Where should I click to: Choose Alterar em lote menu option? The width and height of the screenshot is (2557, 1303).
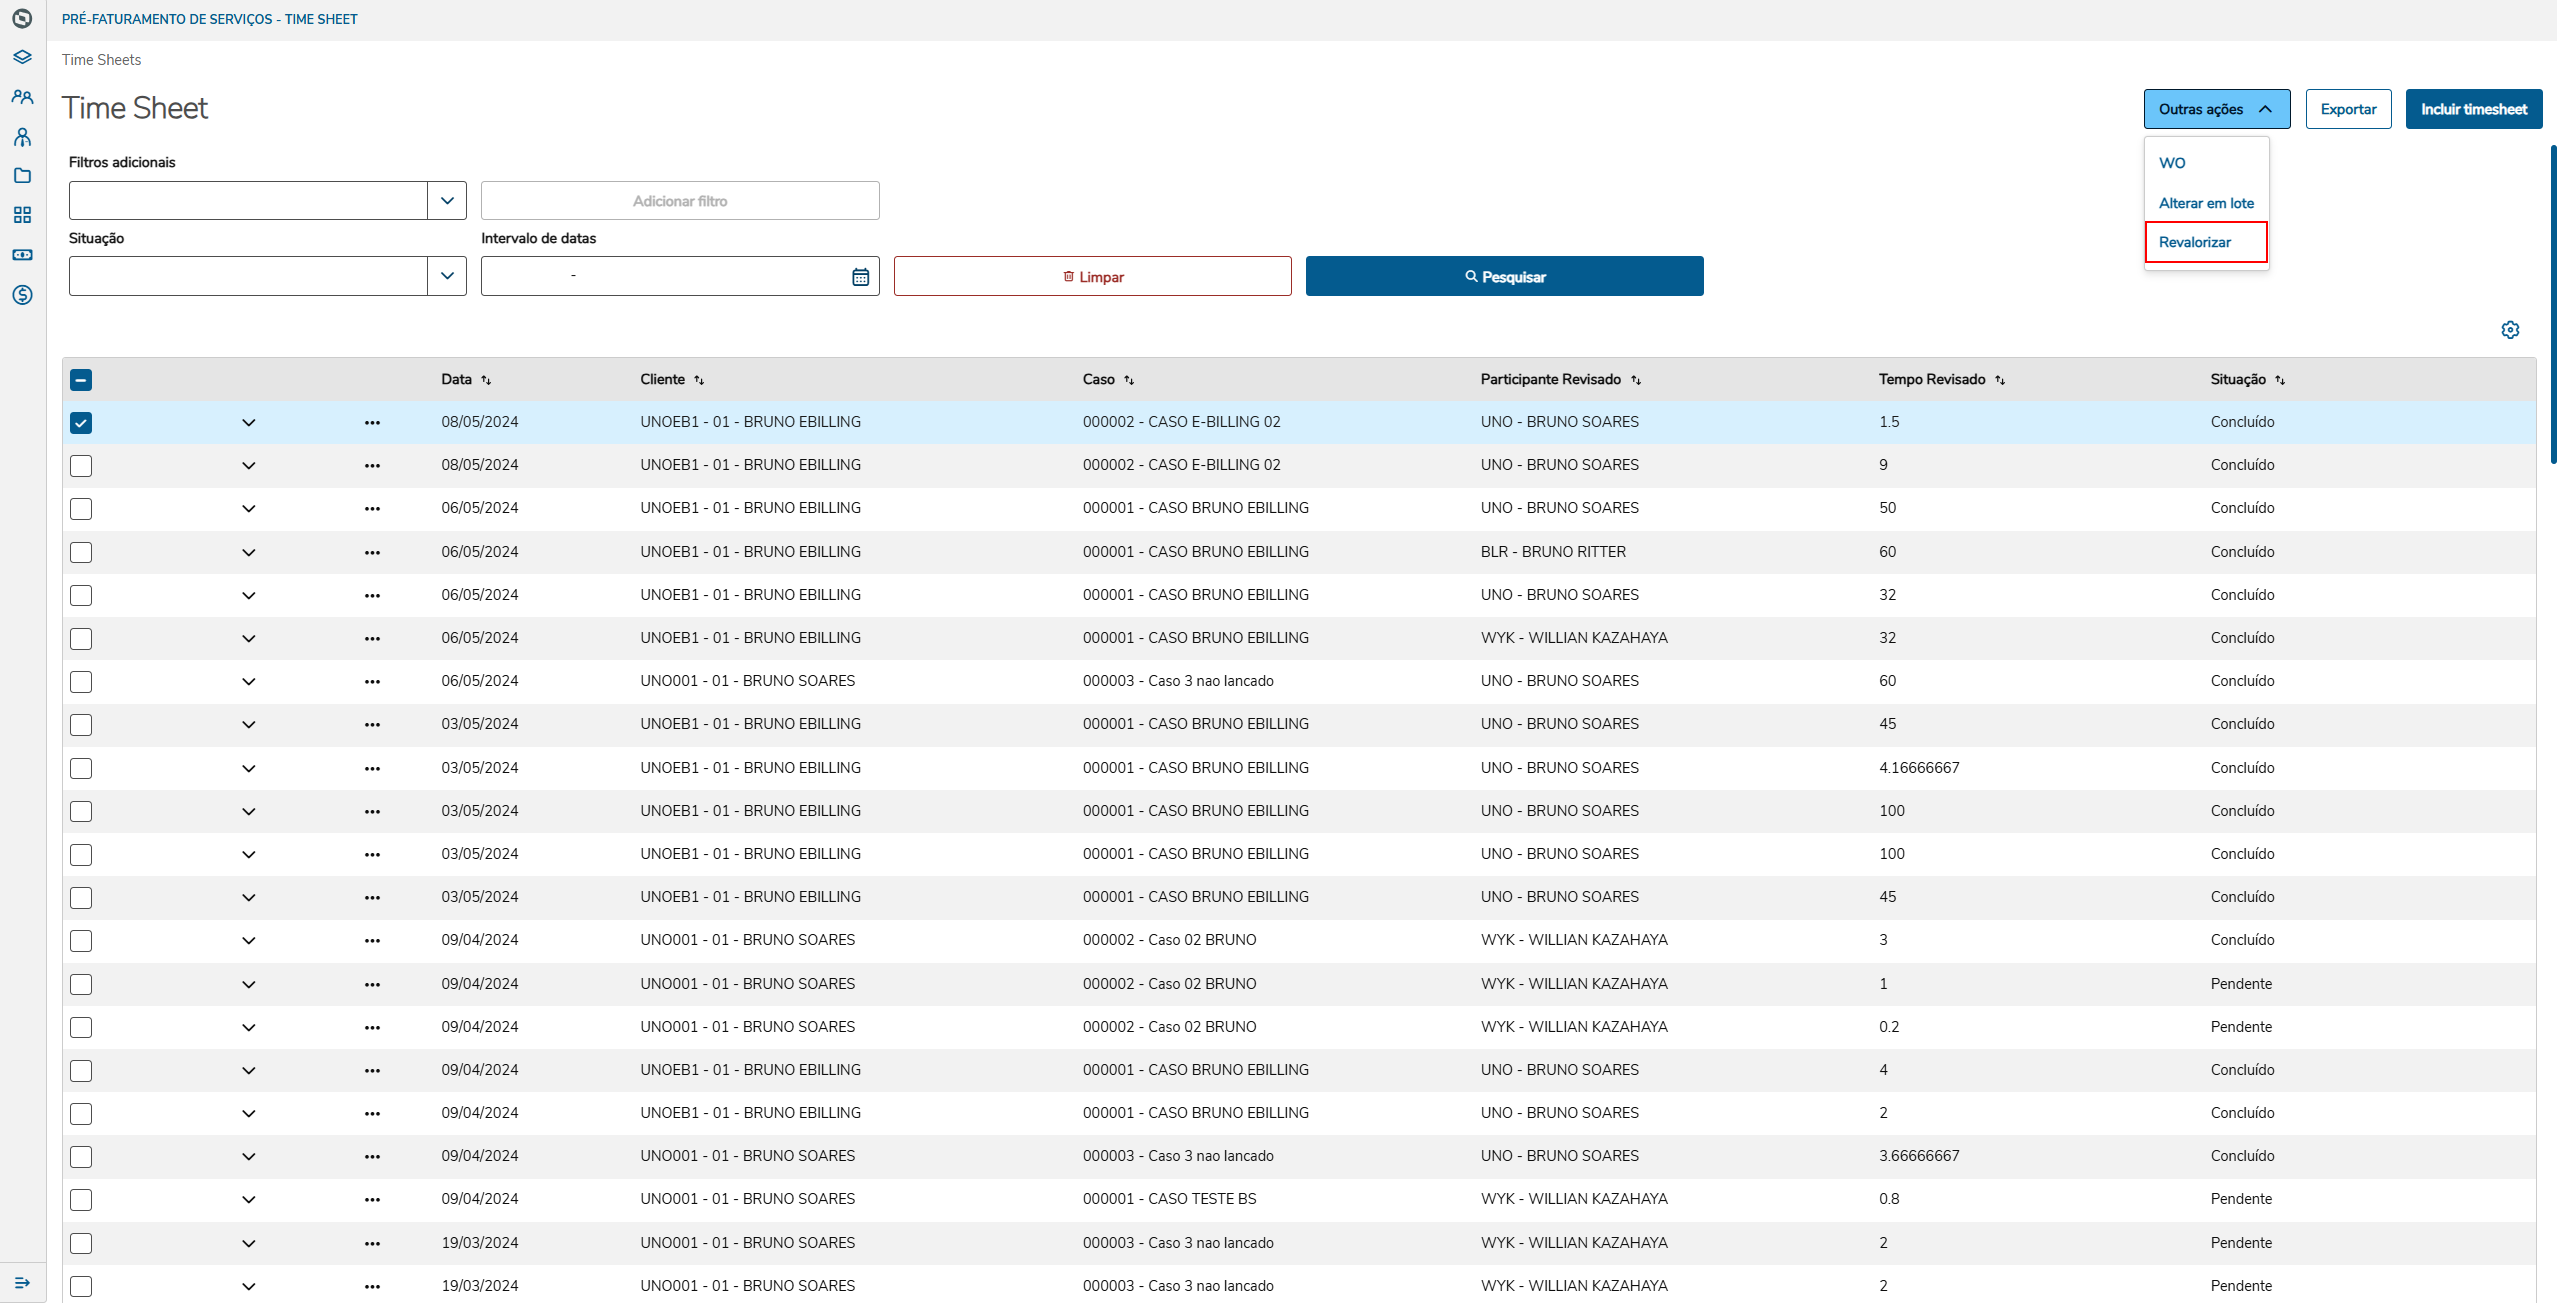tap(2206, 203)
